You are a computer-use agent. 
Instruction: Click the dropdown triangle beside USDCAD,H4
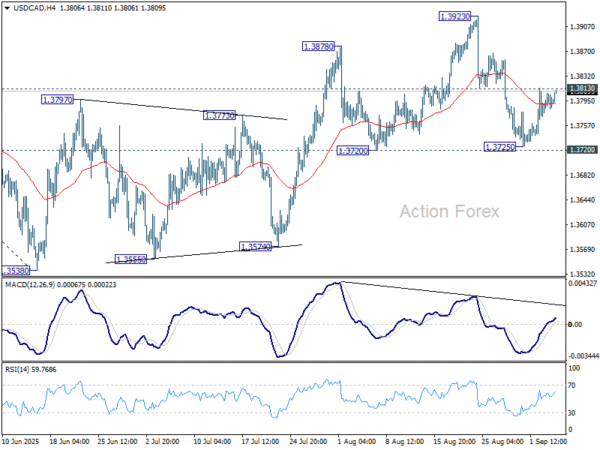[x=7, y=8]
